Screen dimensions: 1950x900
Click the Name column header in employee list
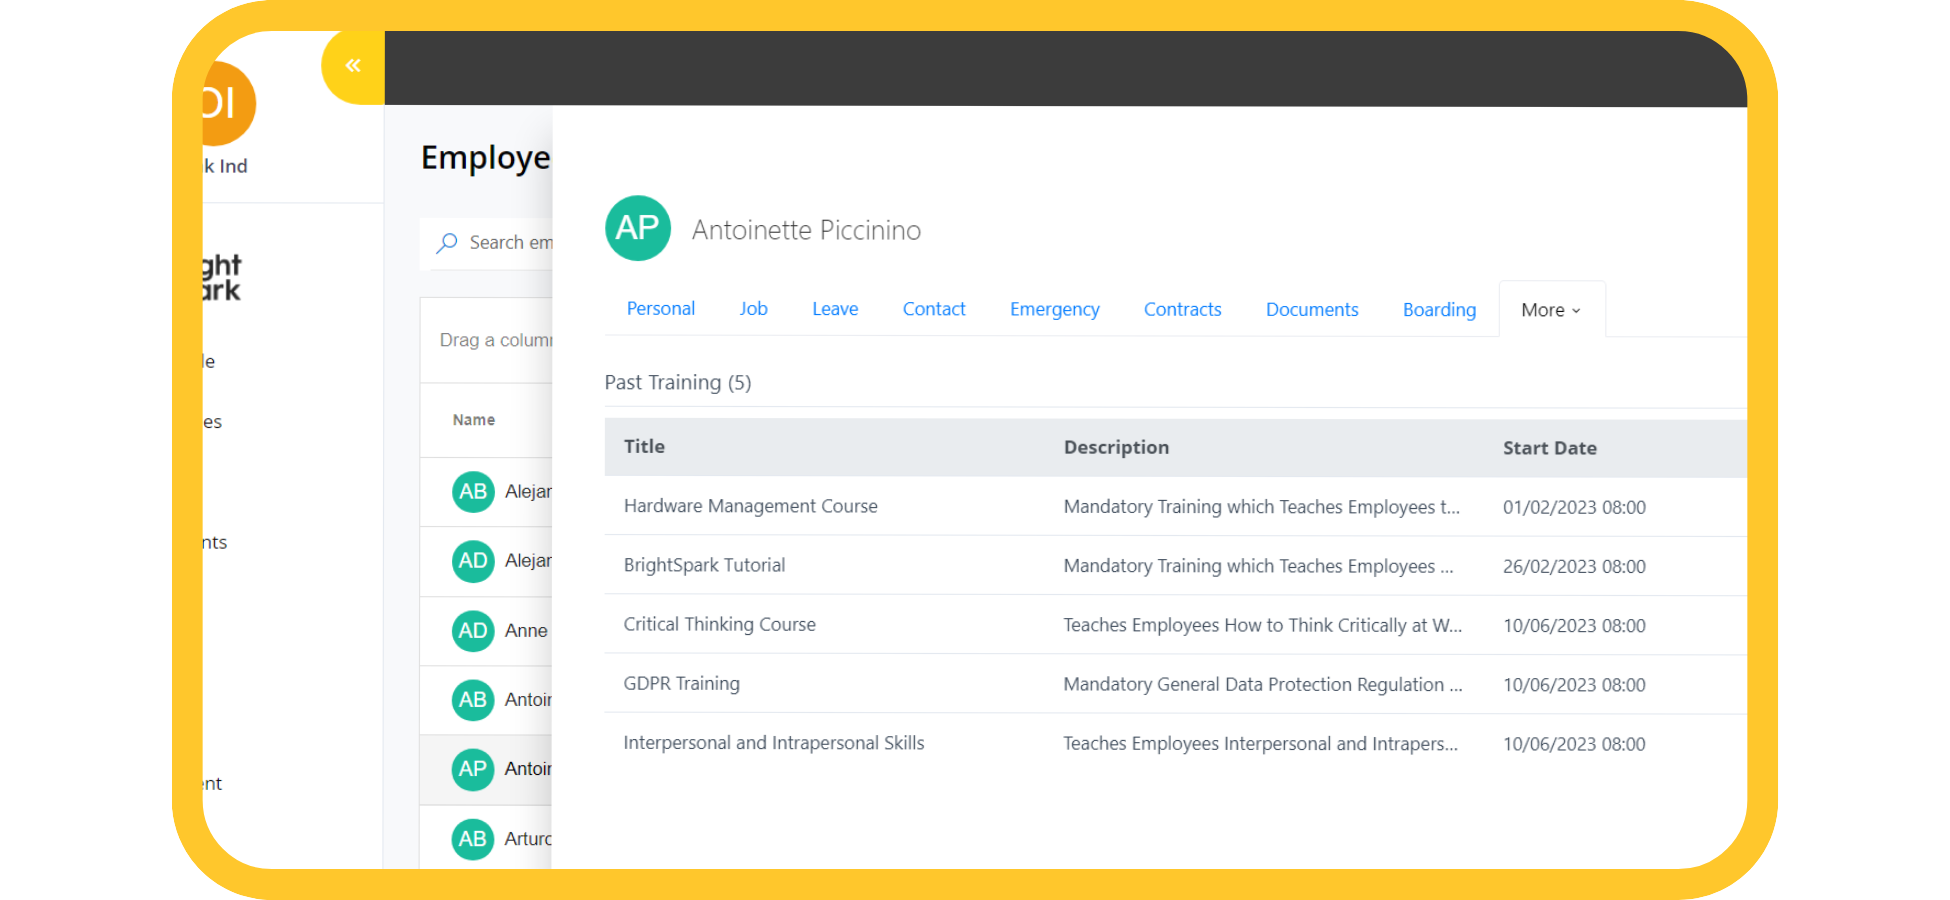[x=474, y=420]
